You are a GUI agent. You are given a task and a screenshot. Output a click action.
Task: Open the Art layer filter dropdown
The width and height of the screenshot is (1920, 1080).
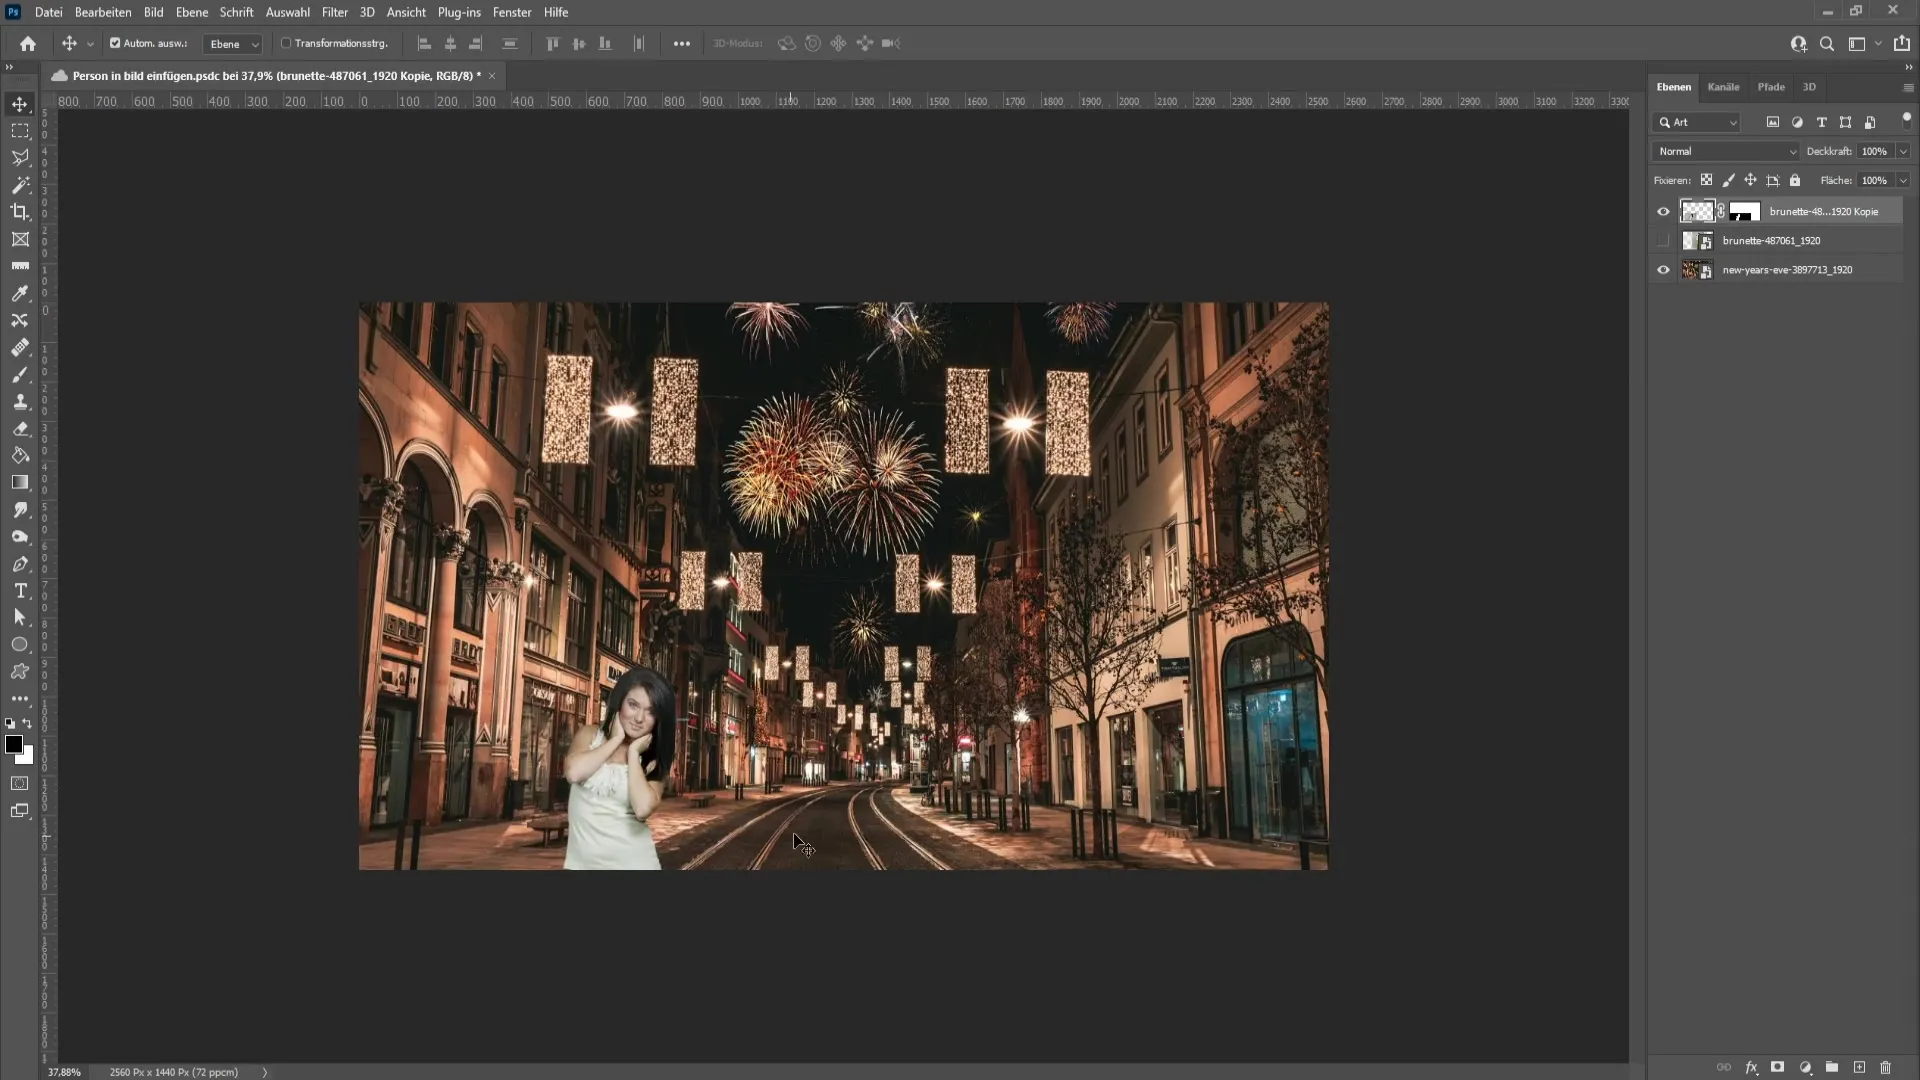[1698, 122]
